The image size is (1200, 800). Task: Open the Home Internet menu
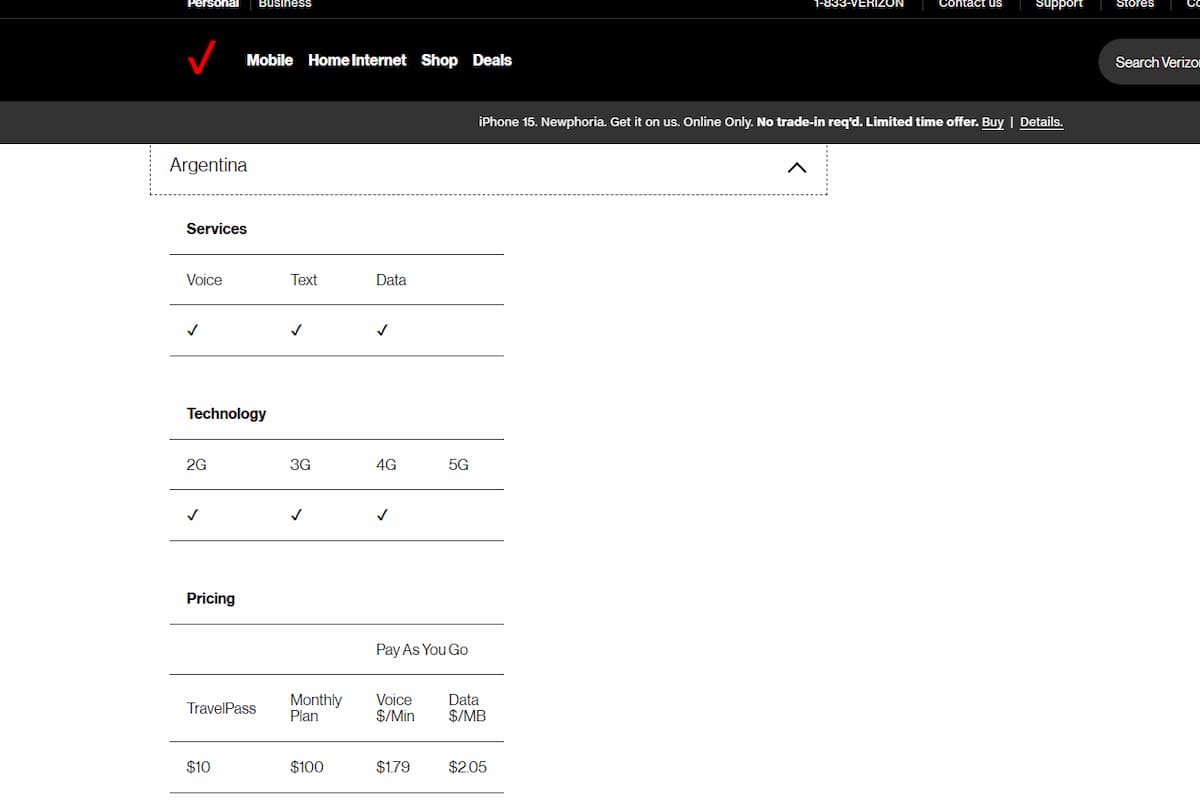tap(357, 60)
